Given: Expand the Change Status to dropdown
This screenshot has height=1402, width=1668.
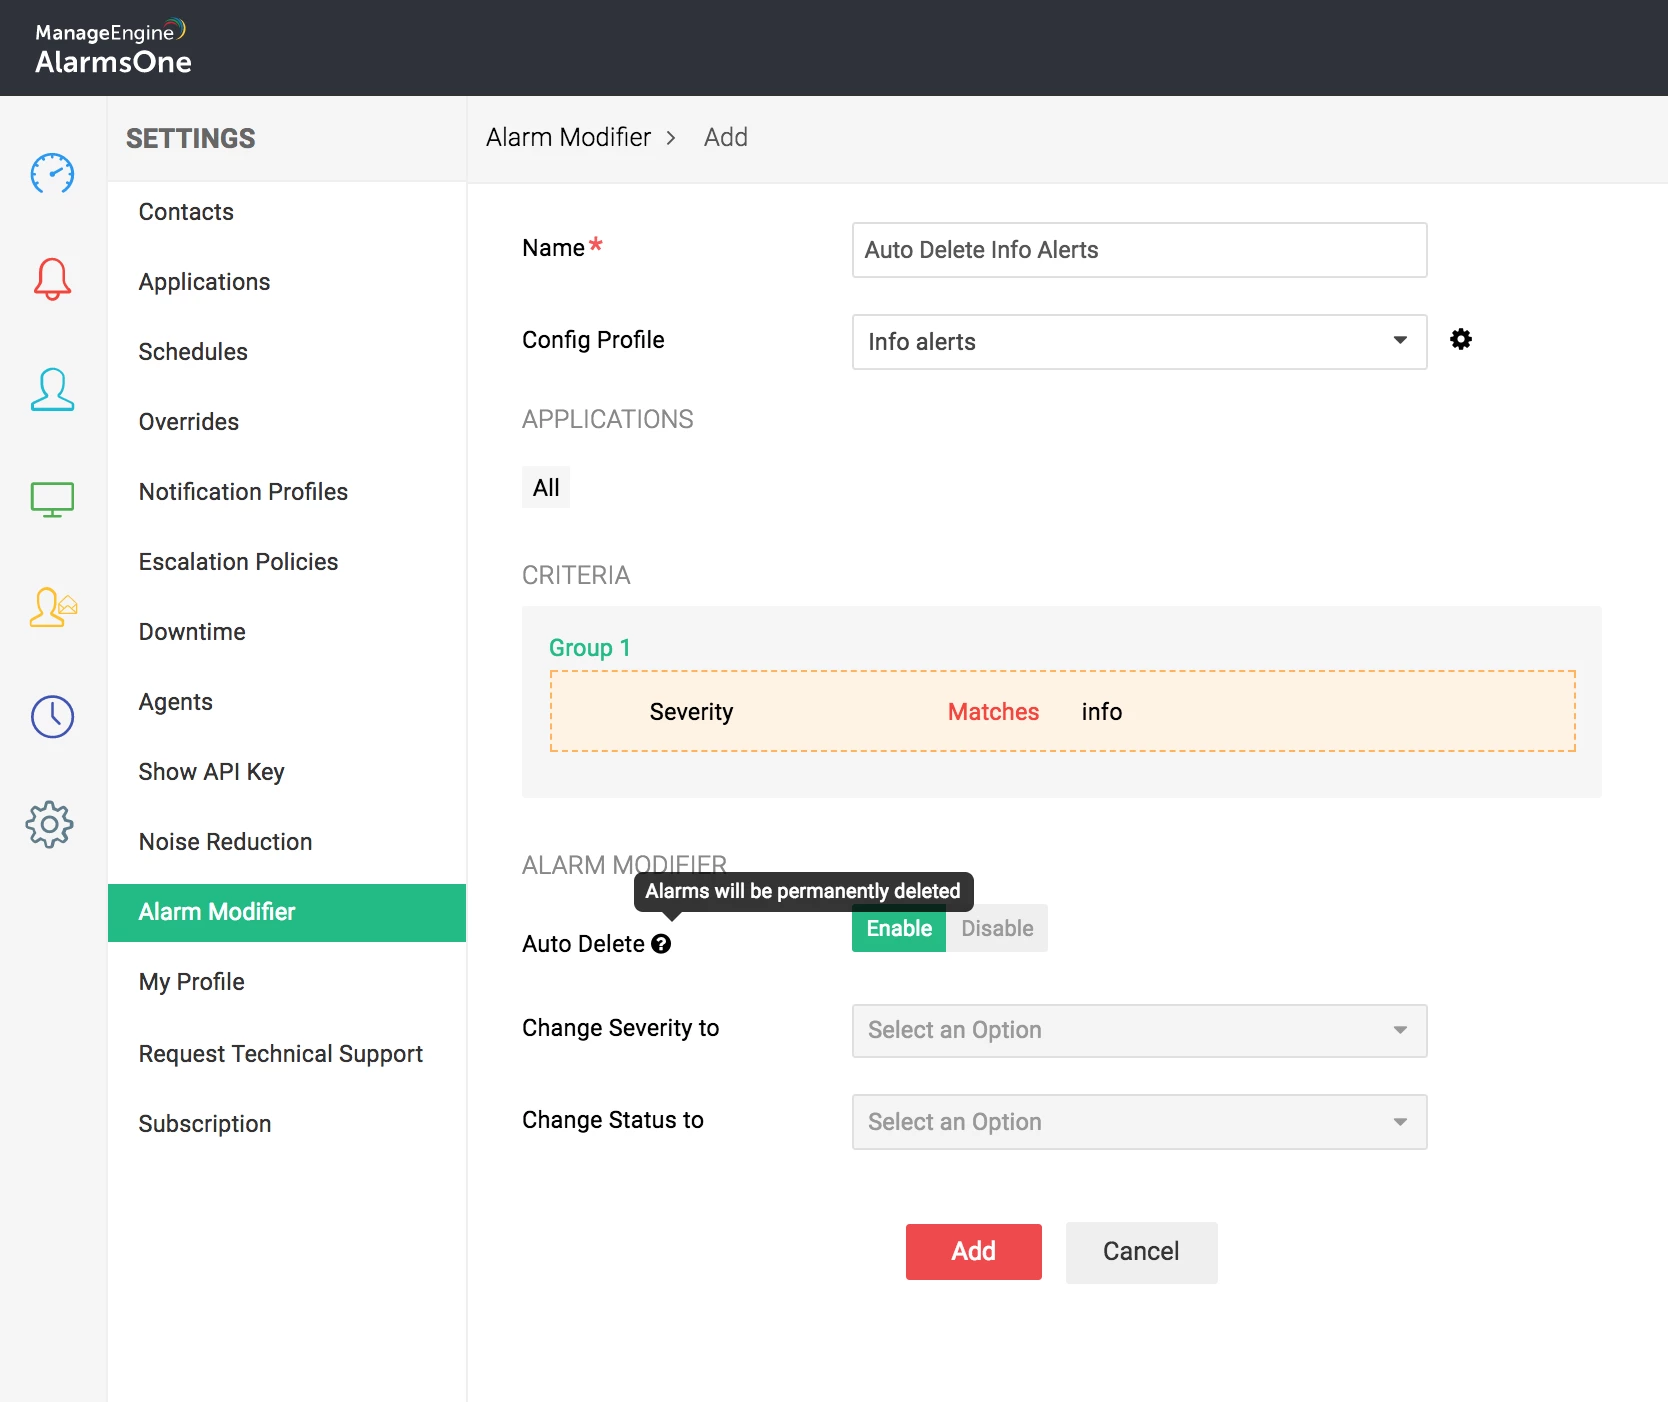Looking at the screenshot, I should point(1139,1122).
